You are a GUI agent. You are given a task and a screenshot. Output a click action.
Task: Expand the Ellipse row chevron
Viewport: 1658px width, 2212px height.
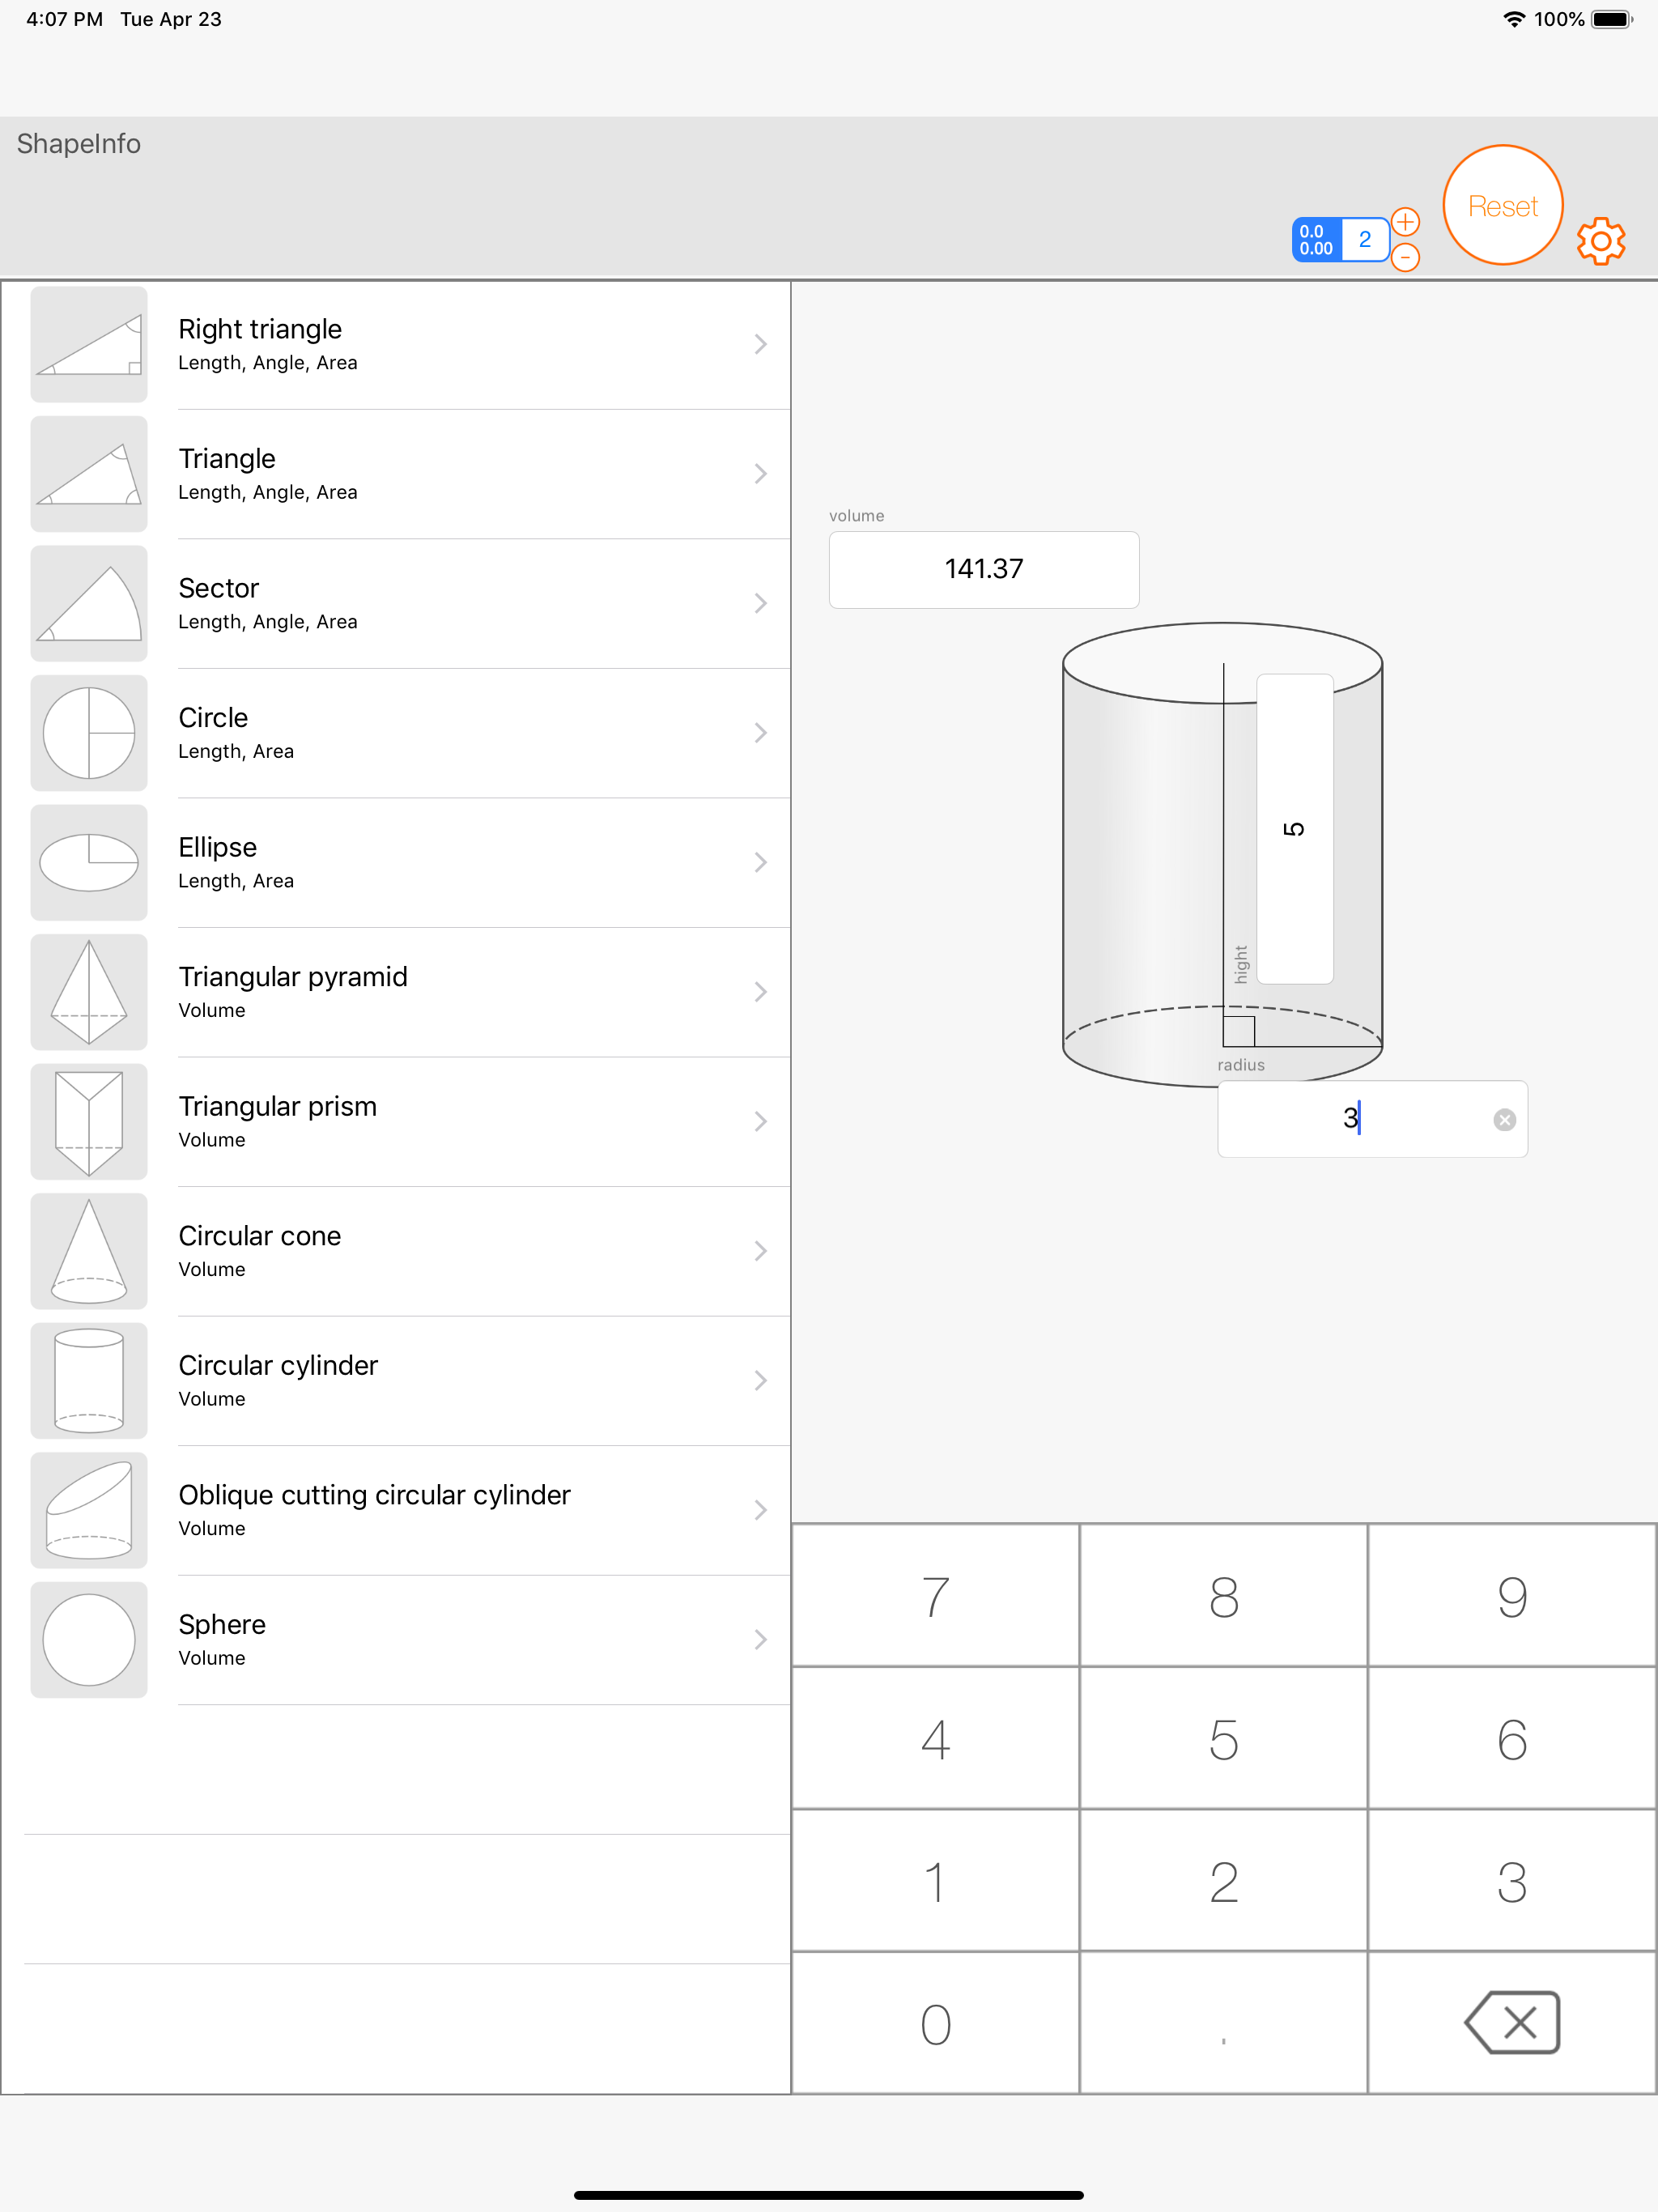(x=760, y=863)
